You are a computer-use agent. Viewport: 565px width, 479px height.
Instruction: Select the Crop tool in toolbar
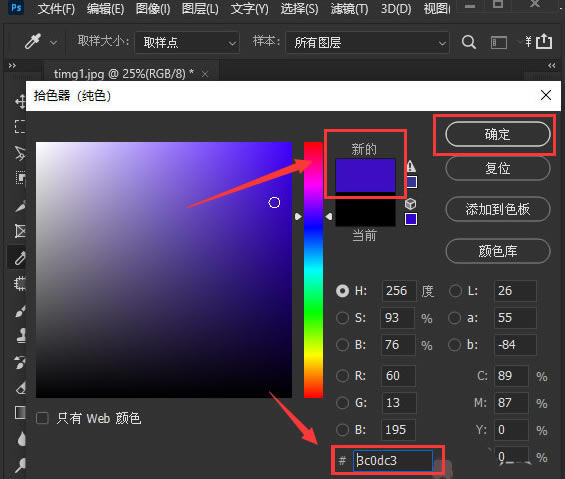[x=20, y=231]
